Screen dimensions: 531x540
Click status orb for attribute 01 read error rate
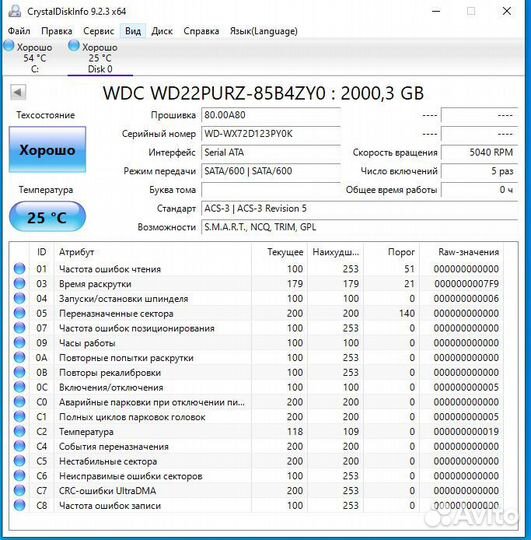tap(20, 269)
